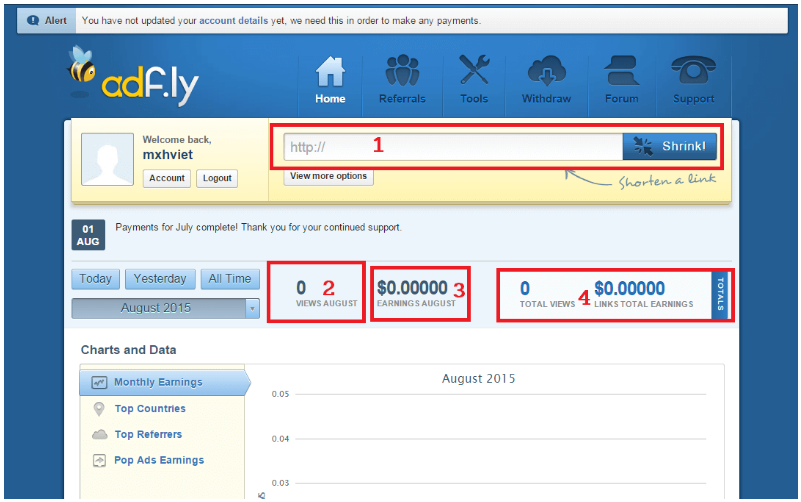This screenshot has width=801, height=502.
Task: Click the Shrink! button
Action: point(670,147)
